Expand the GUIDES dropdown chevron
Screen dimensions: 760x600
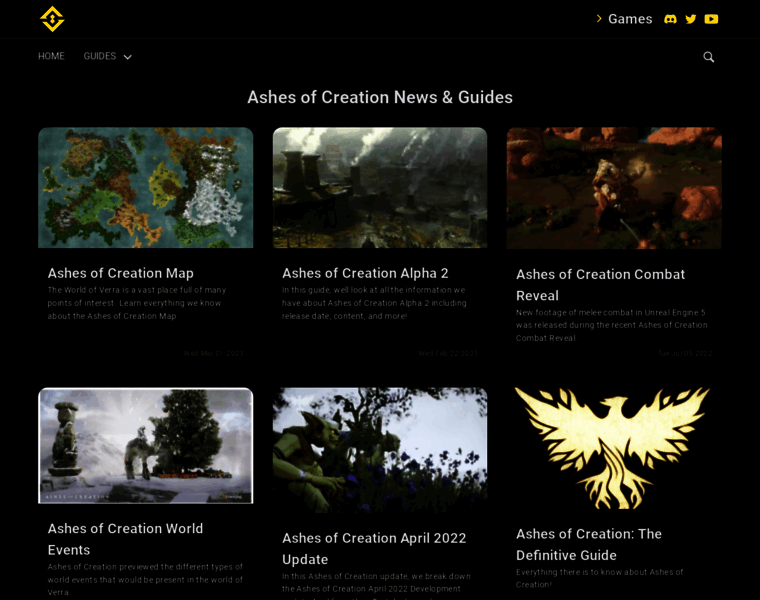tap(127, 57)
